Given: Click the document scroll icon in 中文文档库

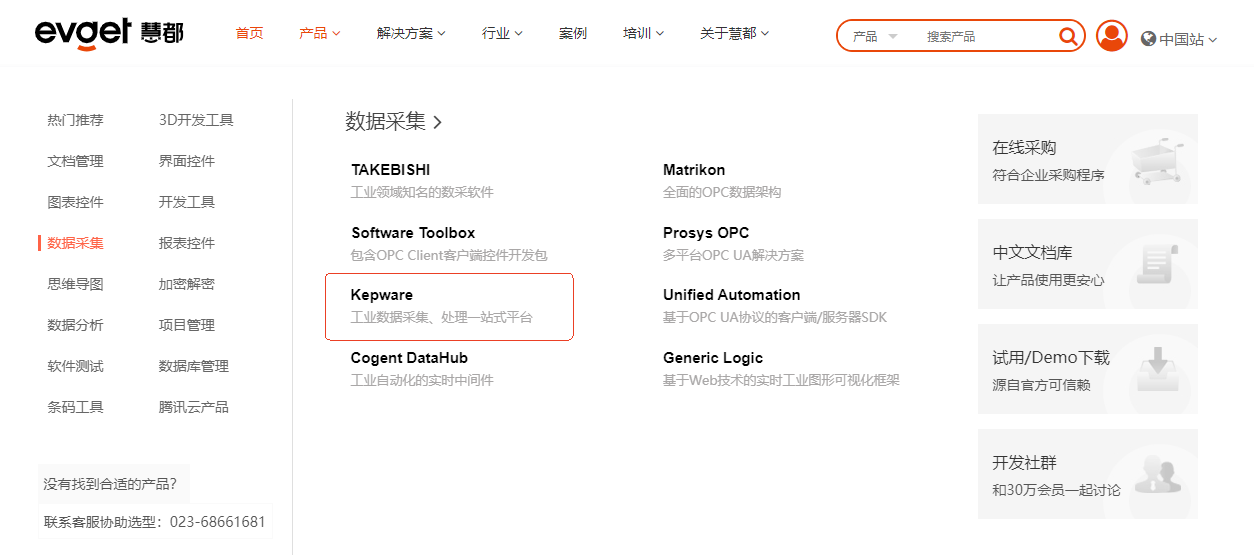Looking at the screenshot, I should coord(1158,264).
